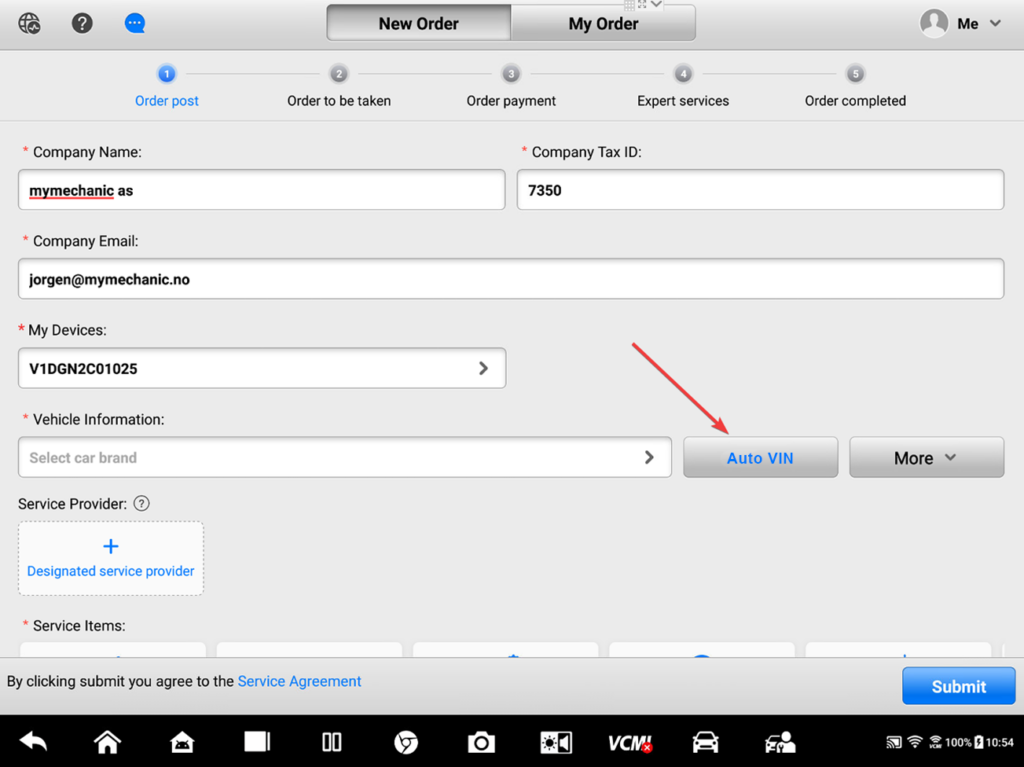1024x767 pixels.
Task: Switch to the My Order tab
Action: (x=603, y=24)
